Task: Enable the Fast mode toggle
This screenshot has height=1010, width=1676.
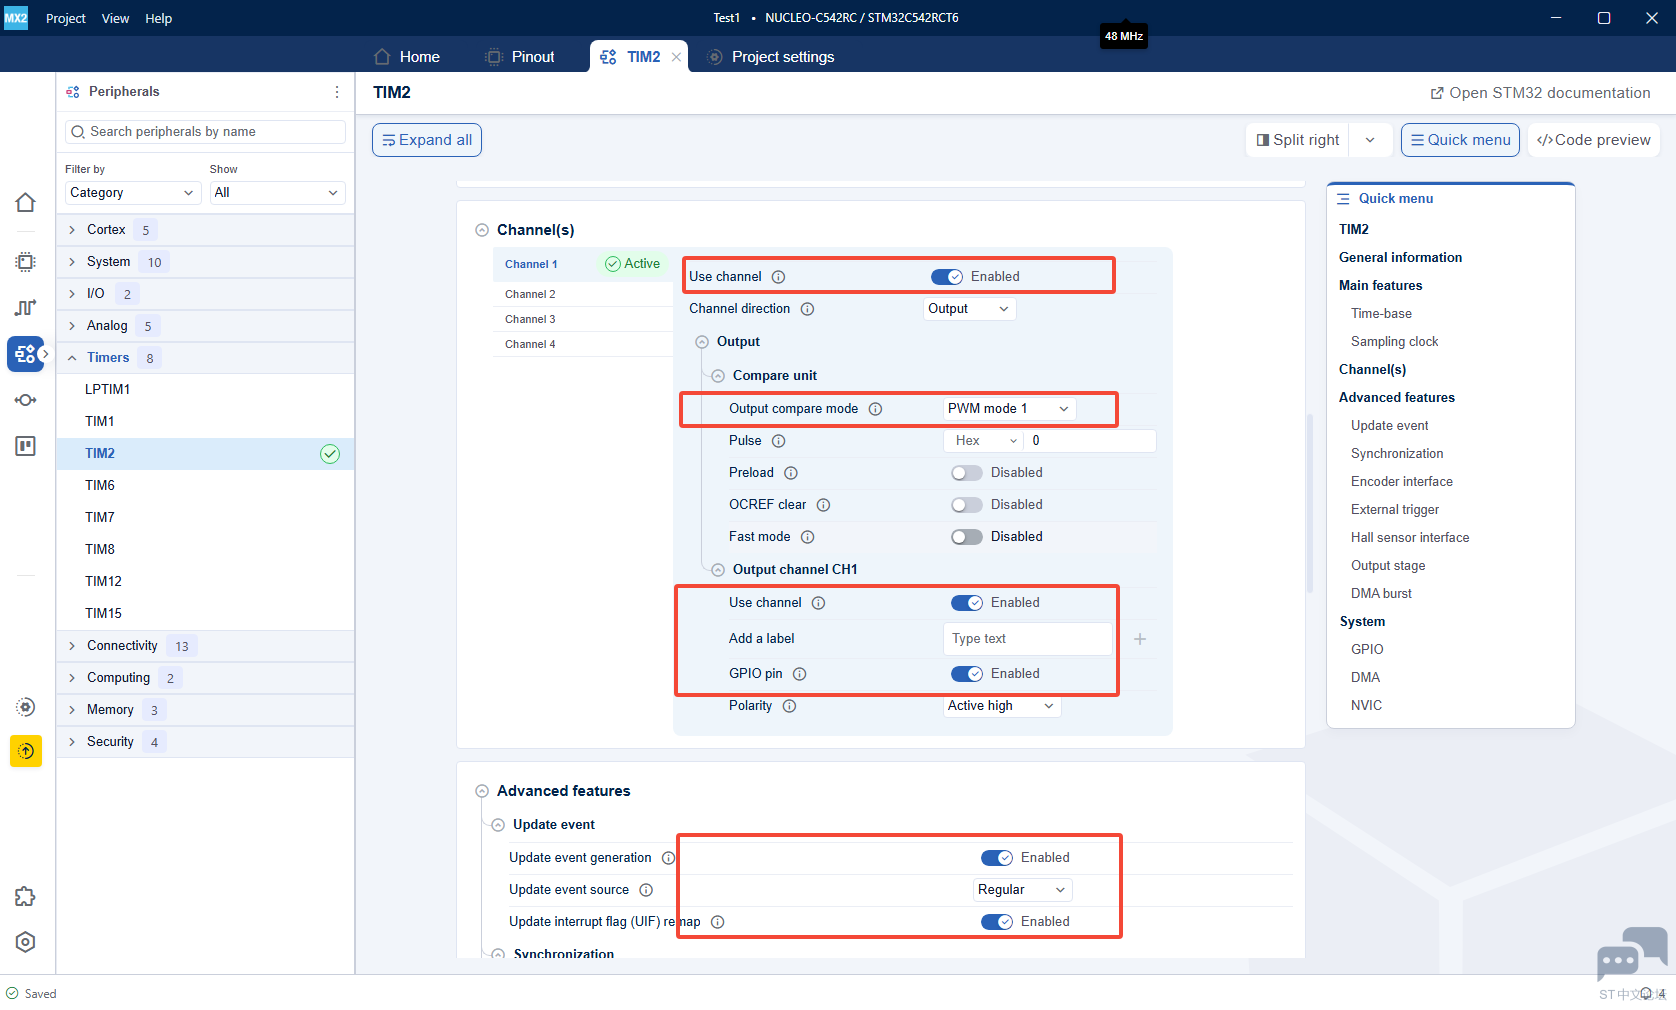Action: tap(966, 537)
